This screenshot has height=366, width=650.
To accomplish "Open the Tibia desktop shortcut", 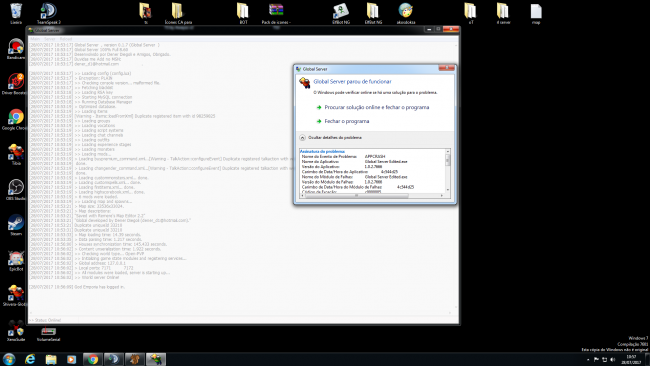I will click(x=16, y=154).
